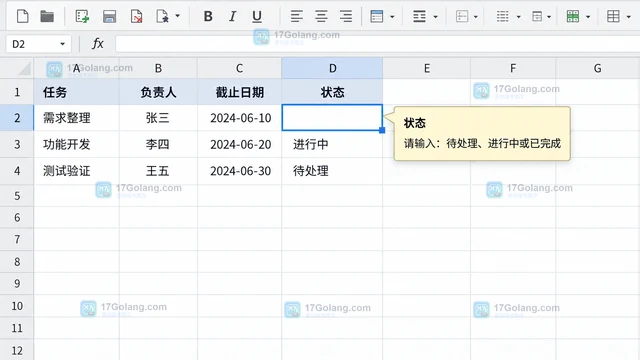Click the header cell 负责人
This screenshot has width=640, height=360.
pyautogui.click(x=158, y=92)
